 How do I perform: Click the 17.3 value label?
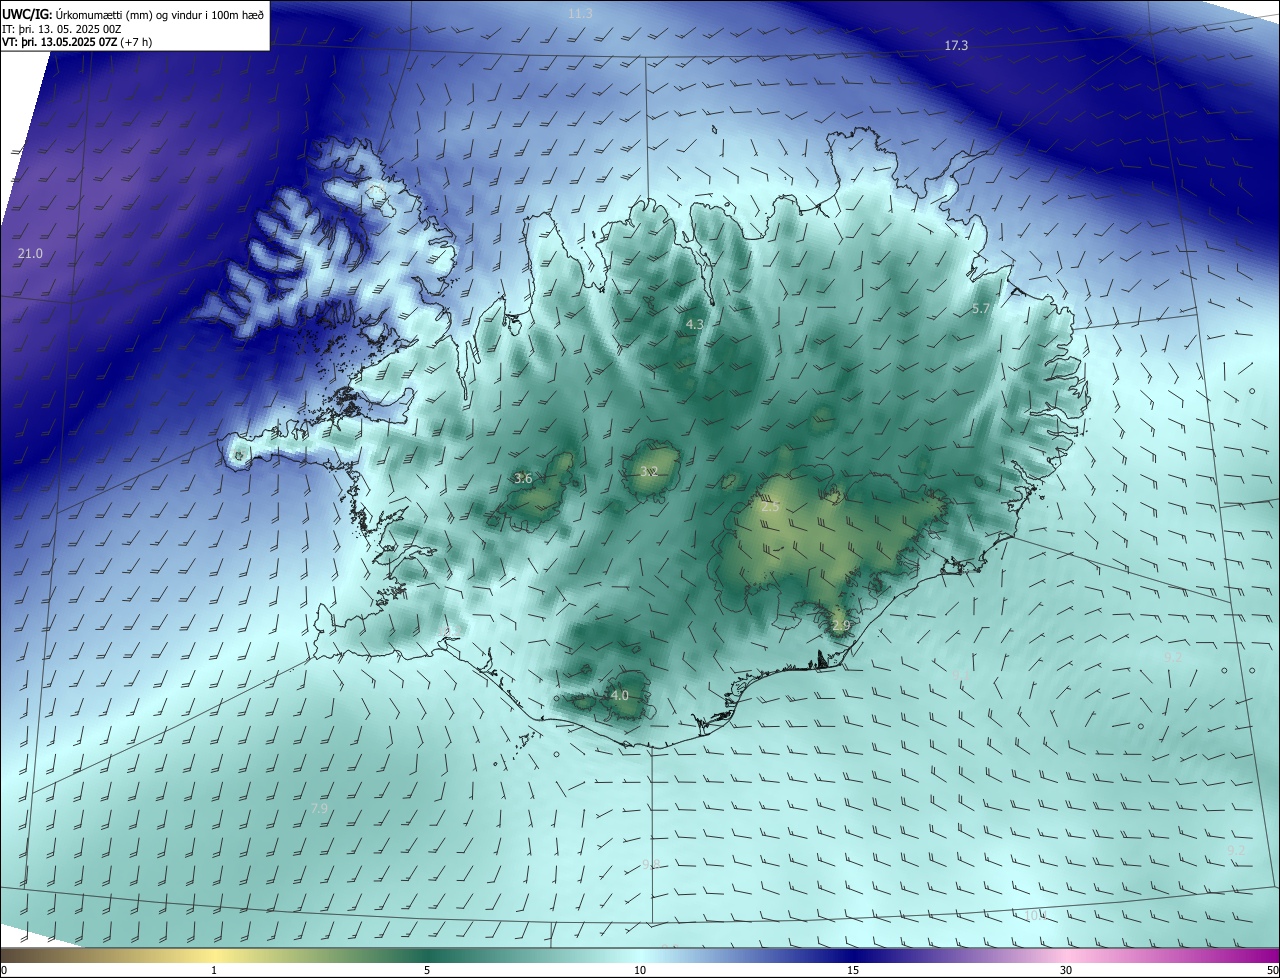pos(956,46)
